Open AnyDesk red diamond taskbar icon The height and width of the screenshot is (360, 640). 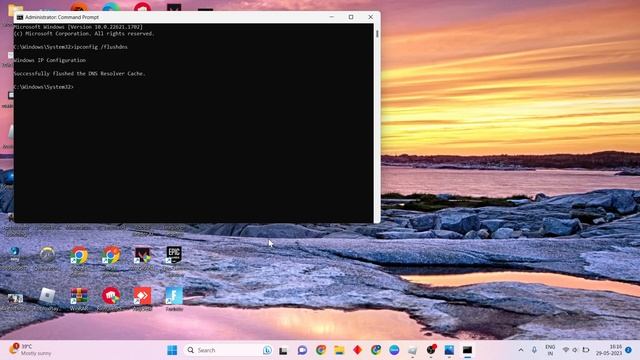click(x=358, y=350)
